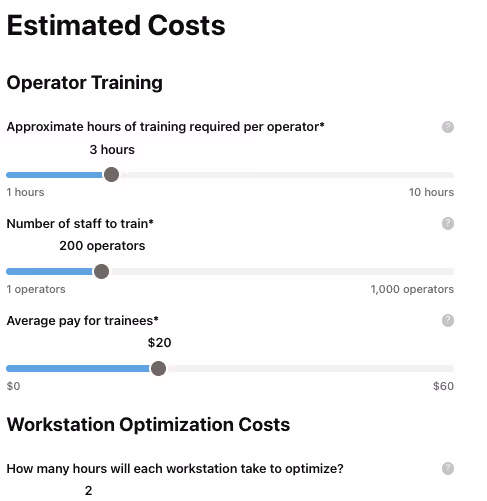Click blue filled portion of staff slider
Image resolution: width=487 pixels, height=501 pixels.
(50, 272)
